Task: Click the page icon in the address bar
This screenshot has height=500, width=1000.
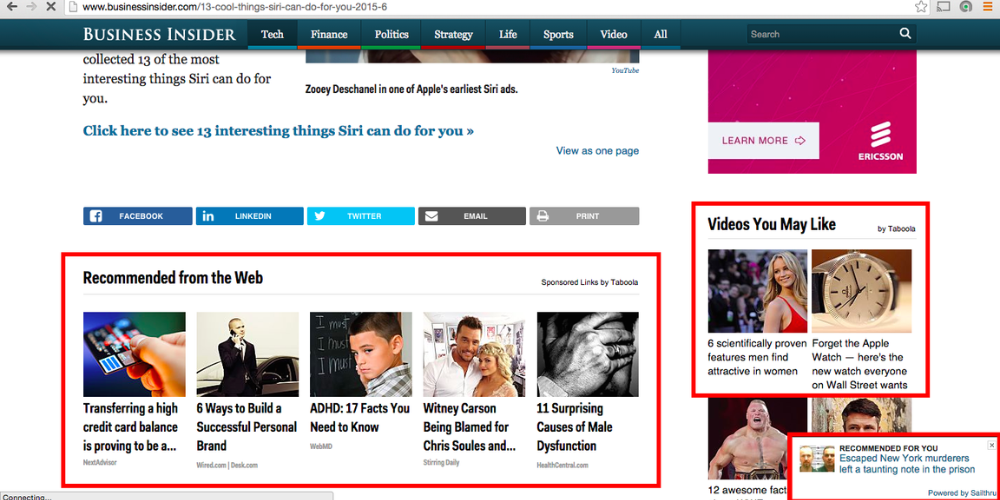Action: pos(73,7)
